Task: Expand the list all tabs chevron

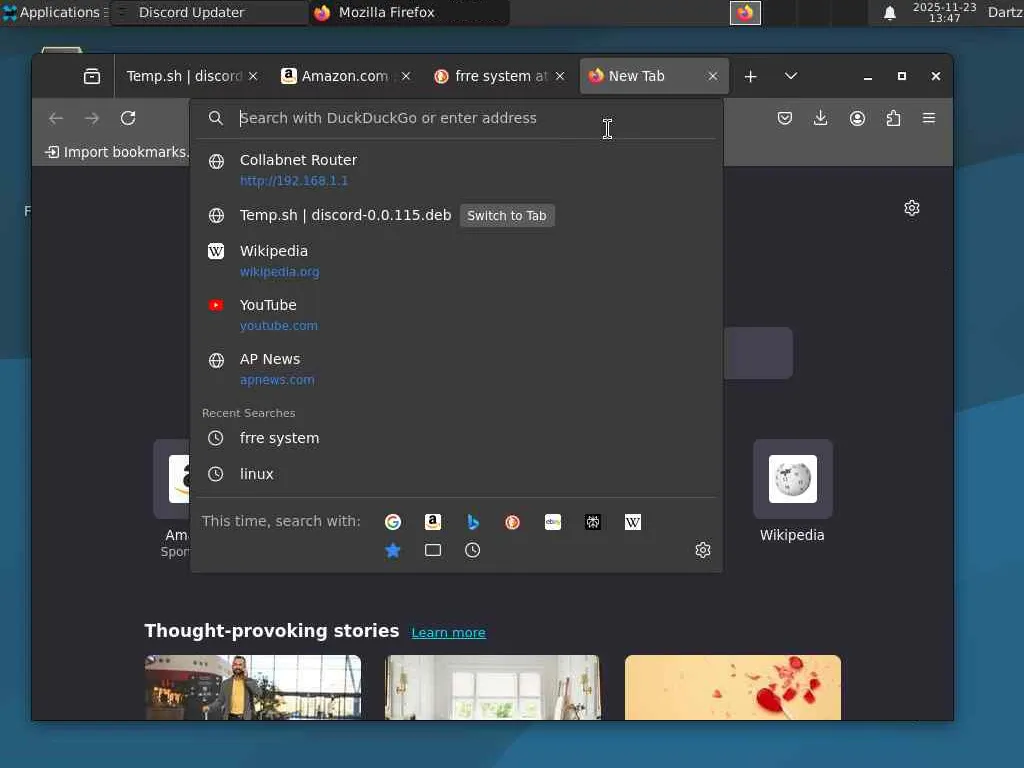Action: click(791, 76)
